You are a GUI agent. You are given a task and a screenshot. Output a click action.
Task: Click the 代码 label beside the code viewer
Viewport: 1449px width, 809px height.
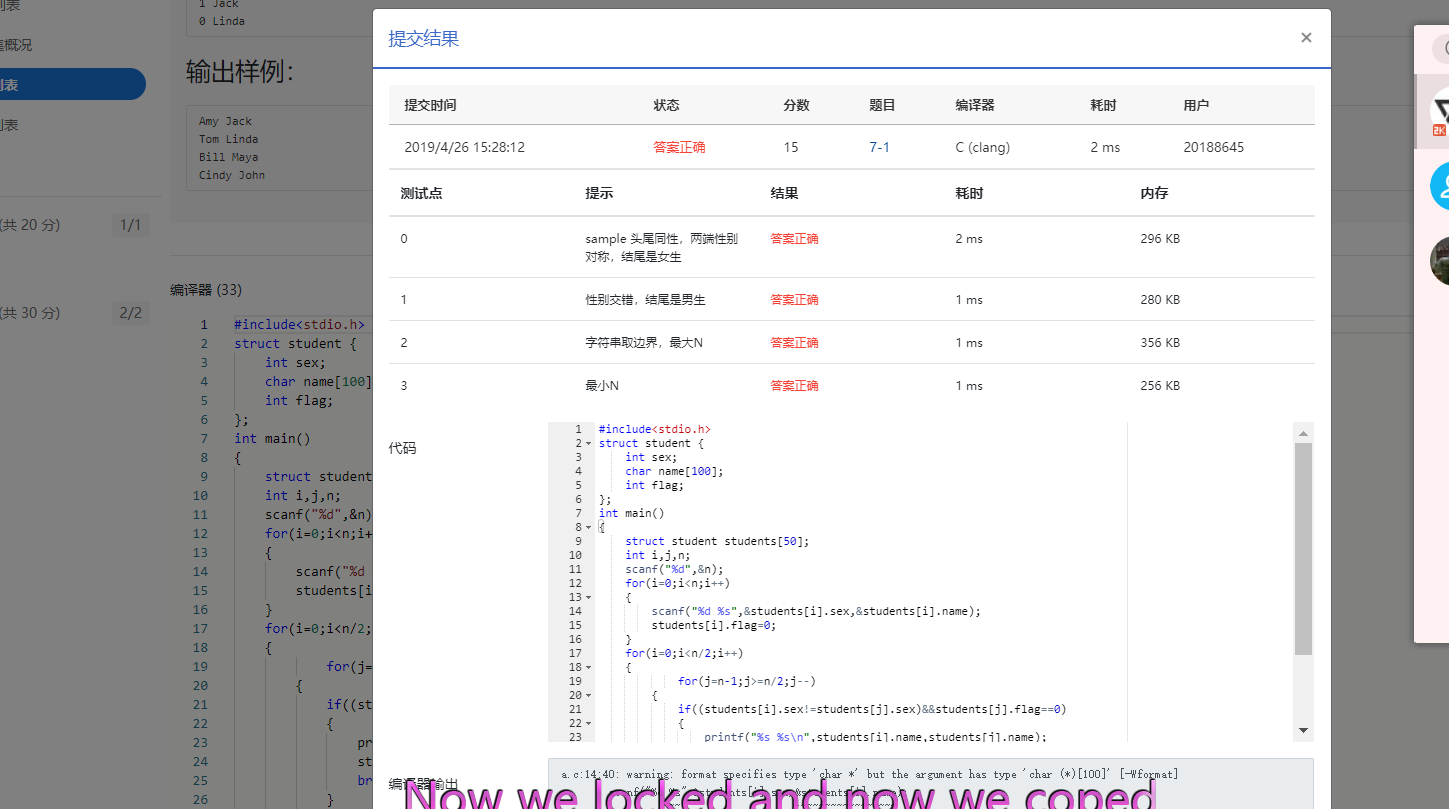[402, 448]
